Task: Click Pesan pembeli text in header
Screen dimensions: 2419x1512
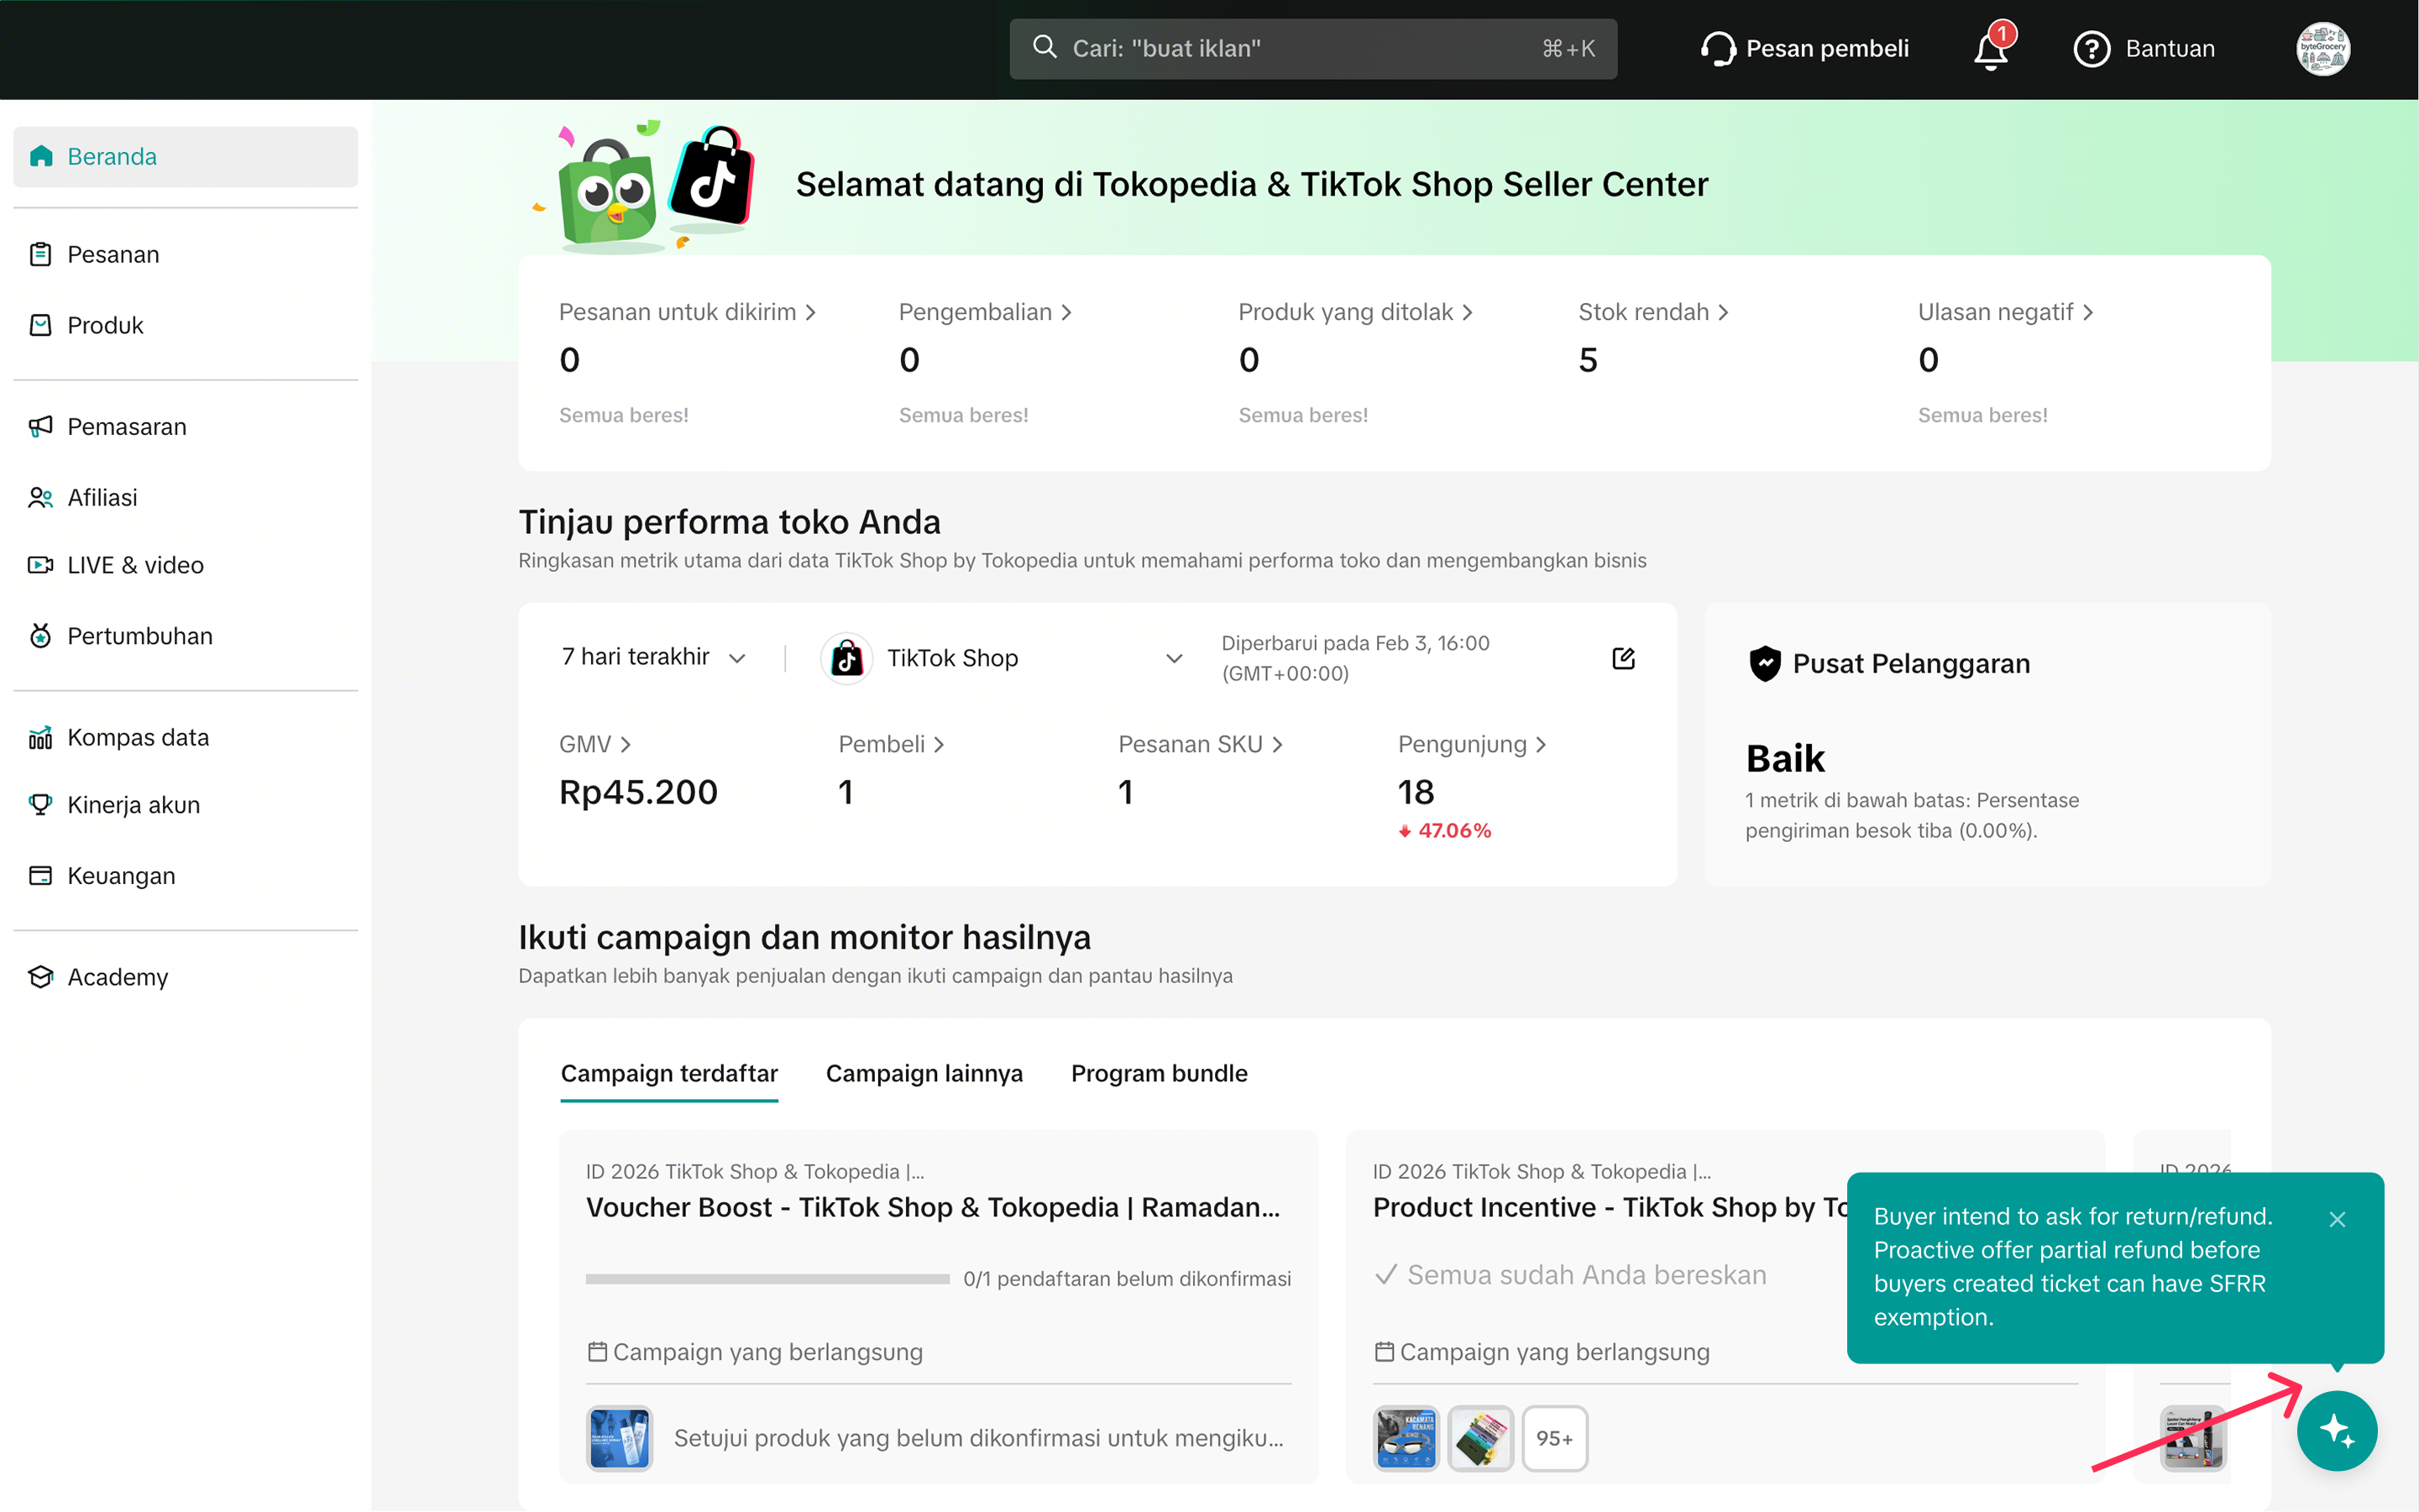Action: point(1827,49)
